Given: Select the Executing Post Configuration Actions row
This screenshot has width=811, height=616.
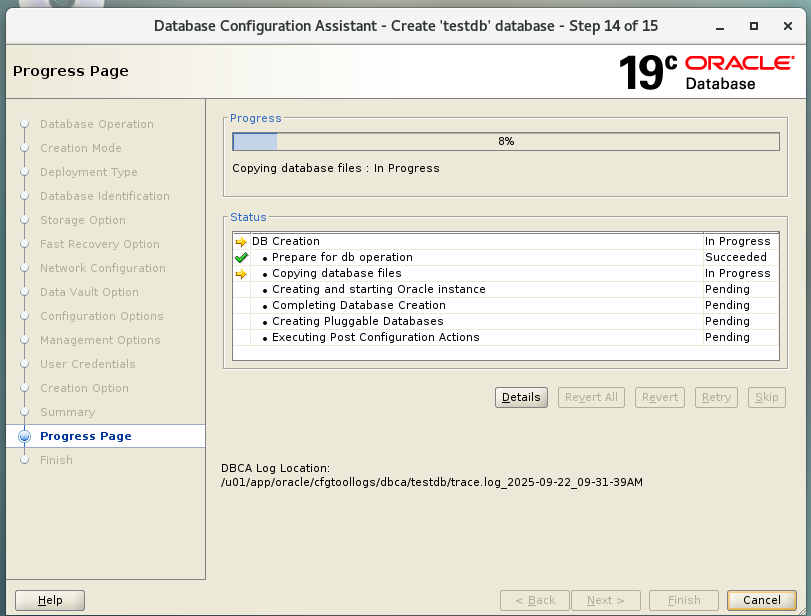Looking at the screenshot, I should 376,338.
